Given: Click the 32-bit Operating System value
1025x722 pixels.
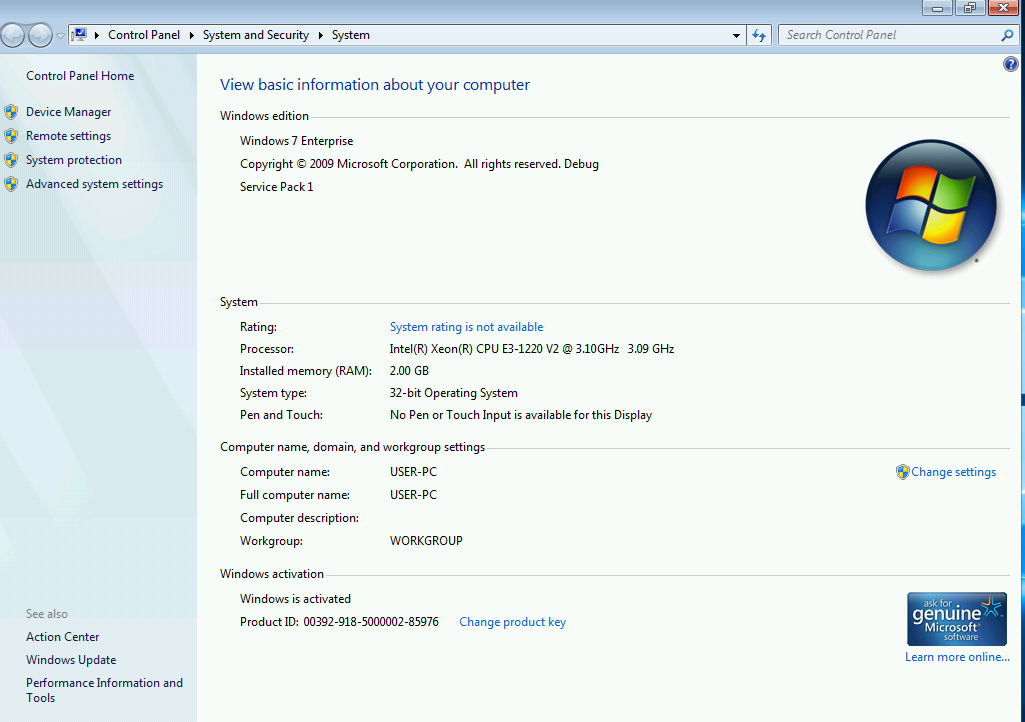Looking at the screenshot, I should [454, 393].
